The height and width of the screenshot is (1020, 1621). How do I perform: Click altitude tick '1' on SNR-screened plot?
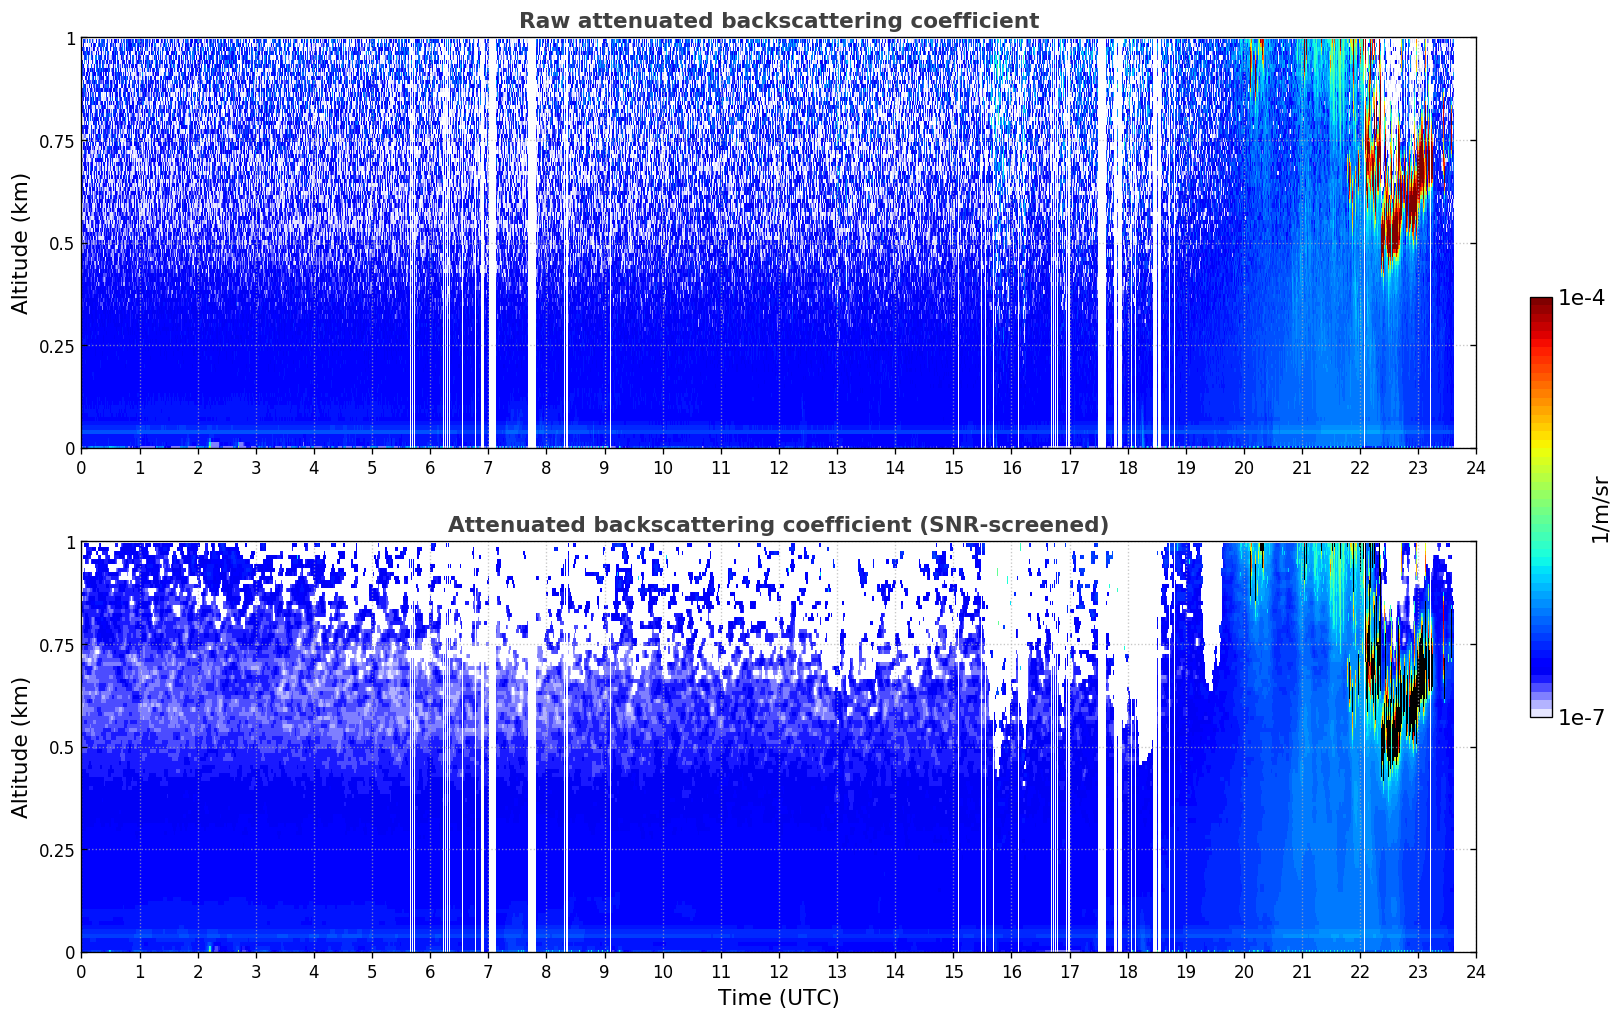pyautogui.click(x=70, y=542)
